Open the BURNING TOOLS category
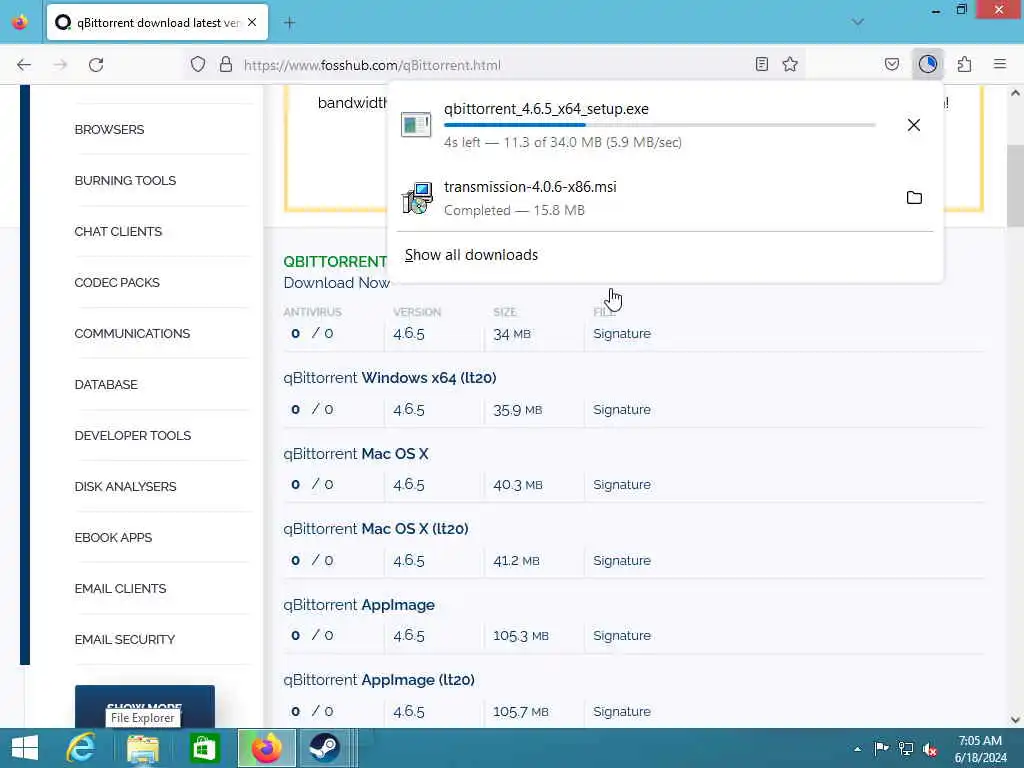Screen dimensions: 1024x768 click(125, 180)
